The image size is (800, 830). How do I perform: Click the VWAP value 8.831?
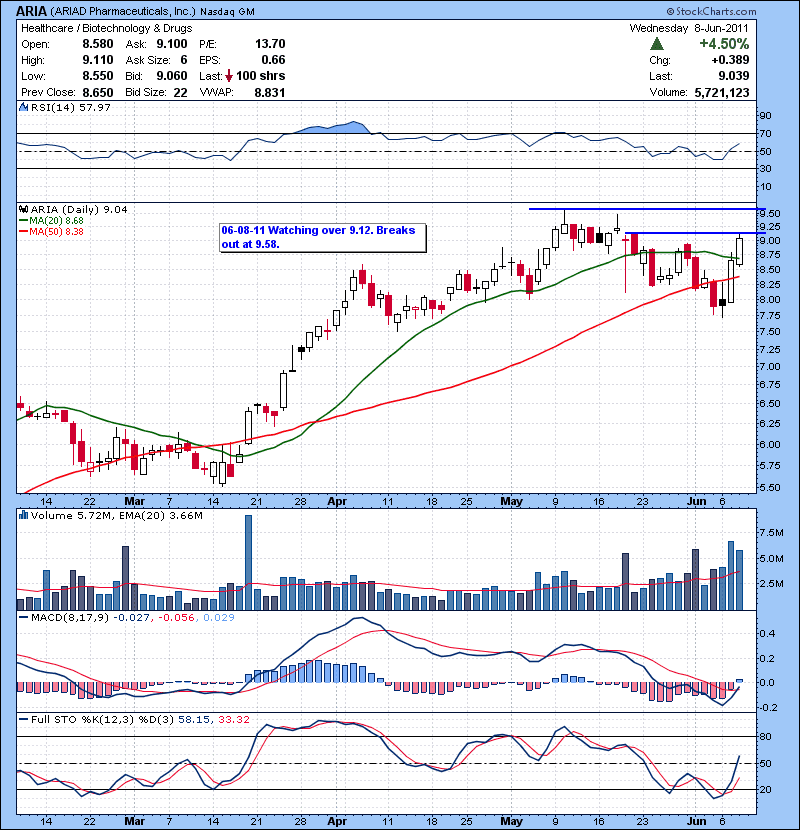tap(270, 93)
